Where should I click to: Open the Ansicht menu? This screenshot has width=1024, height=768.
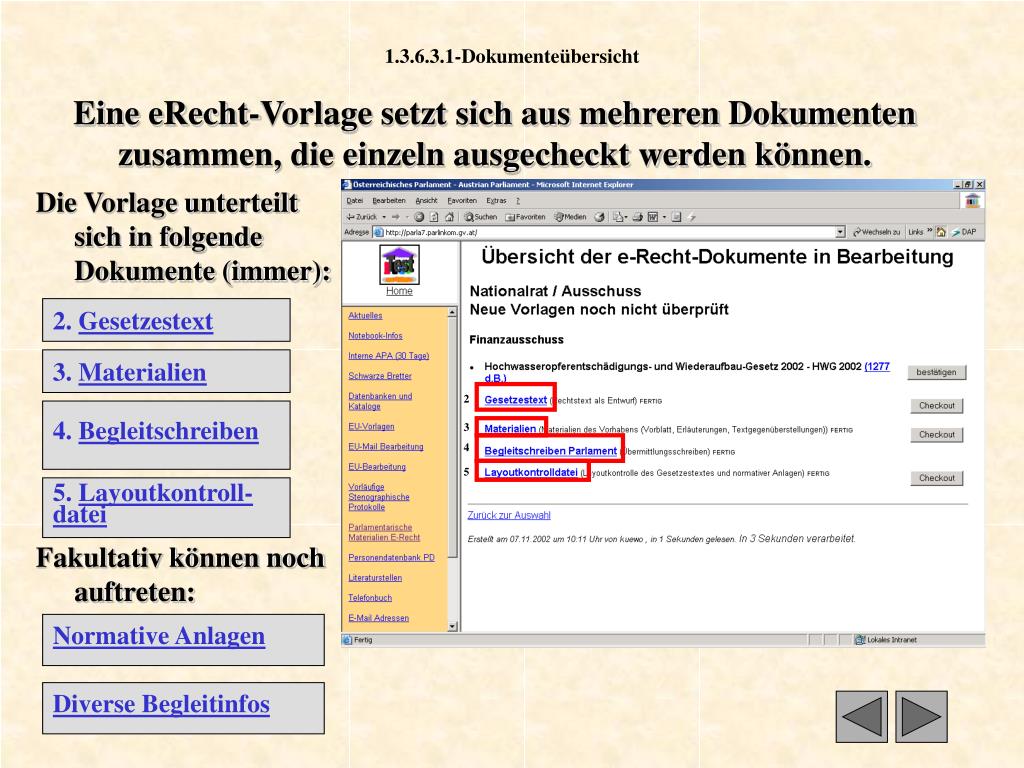426,200
